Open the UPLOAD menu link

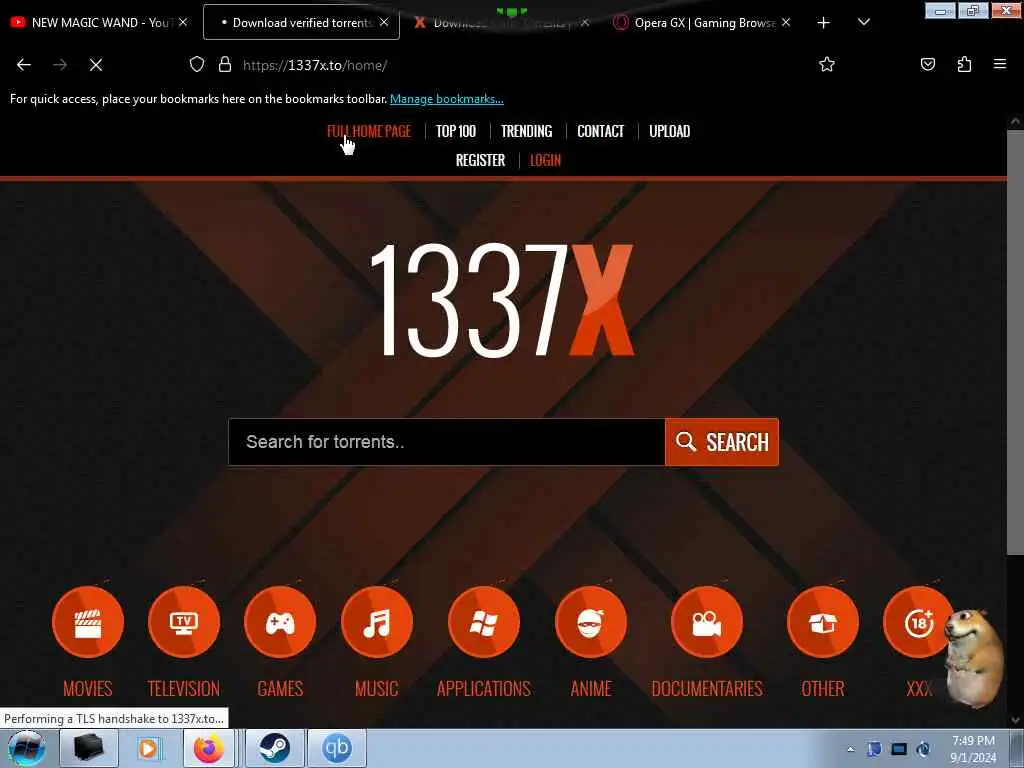tap(669, 131)
